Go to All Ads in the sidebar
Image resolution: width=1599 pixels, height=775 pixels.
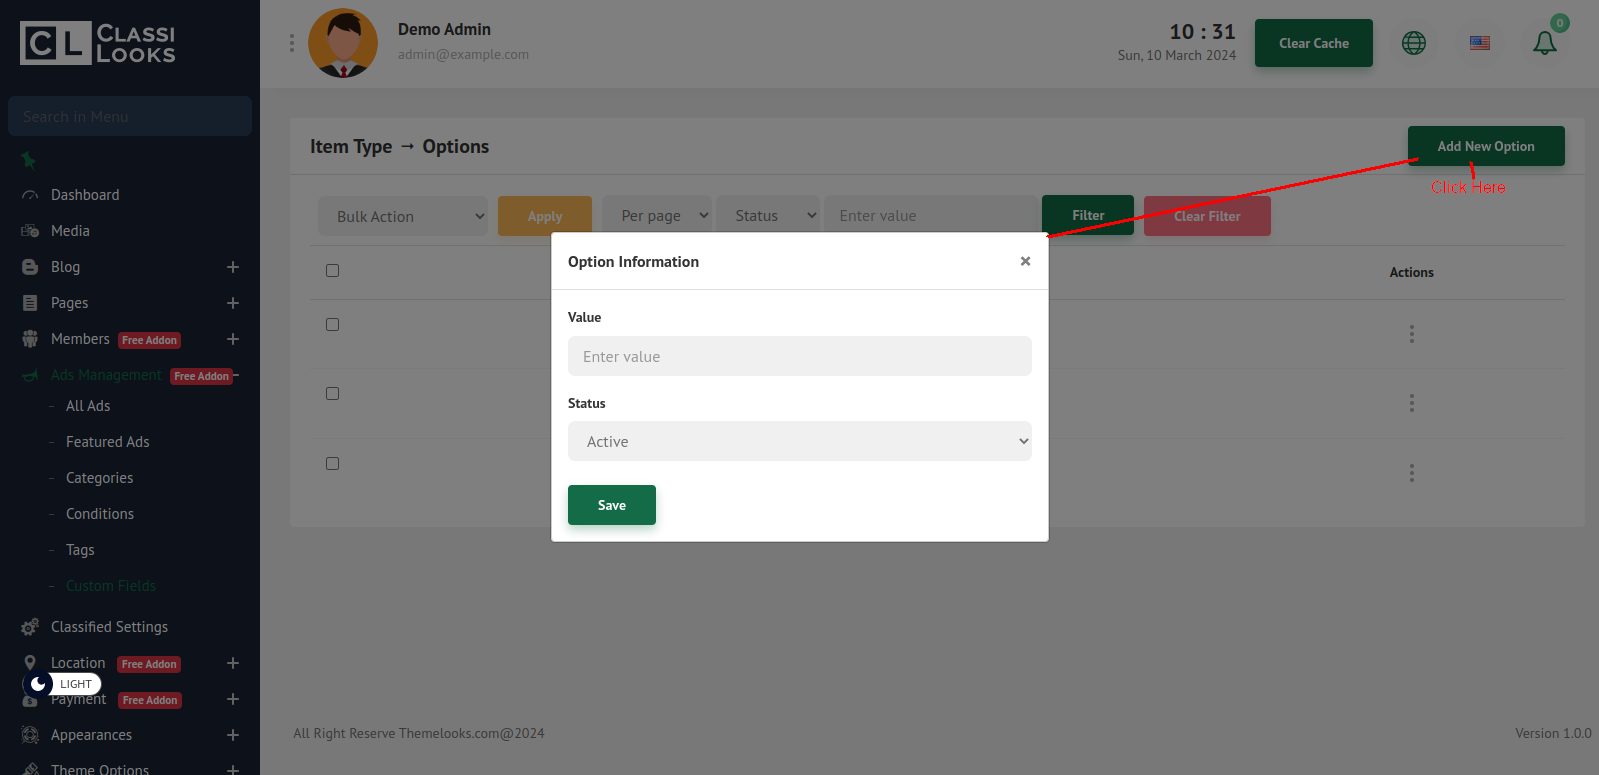pos(88,406)
